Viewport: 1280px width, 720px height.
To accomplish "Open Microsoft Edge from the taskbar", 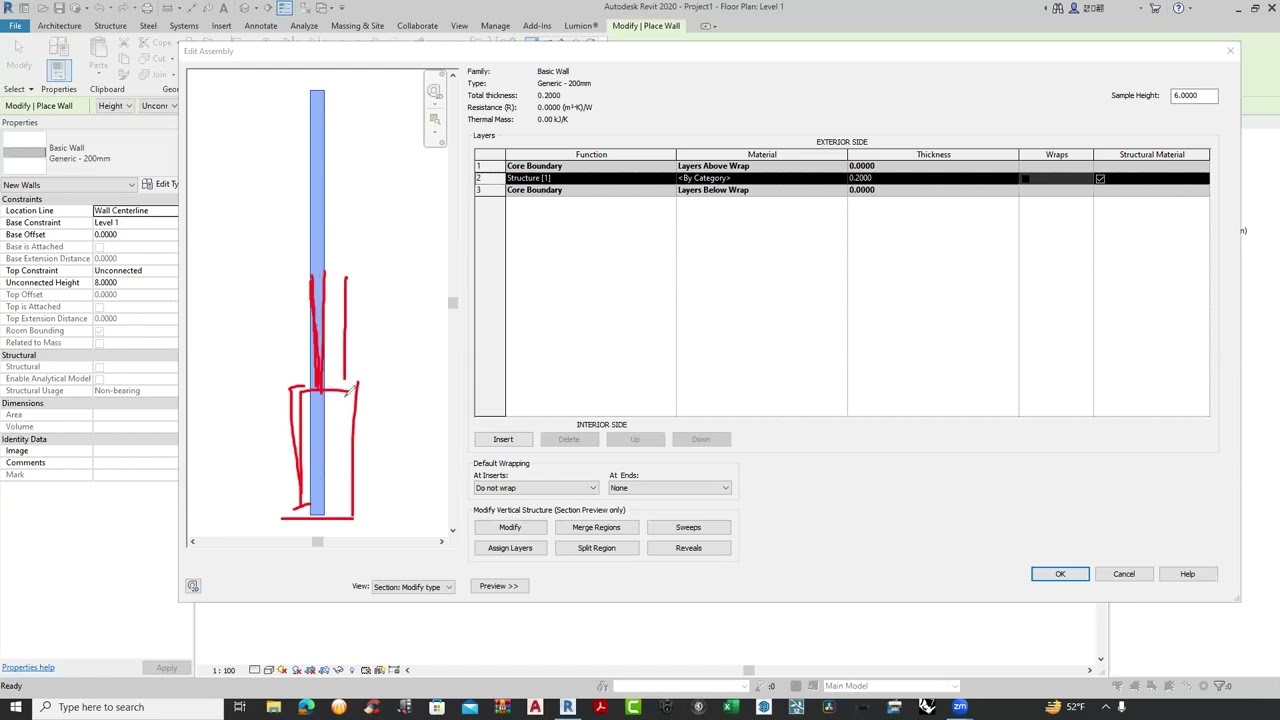I will [306, 707].
